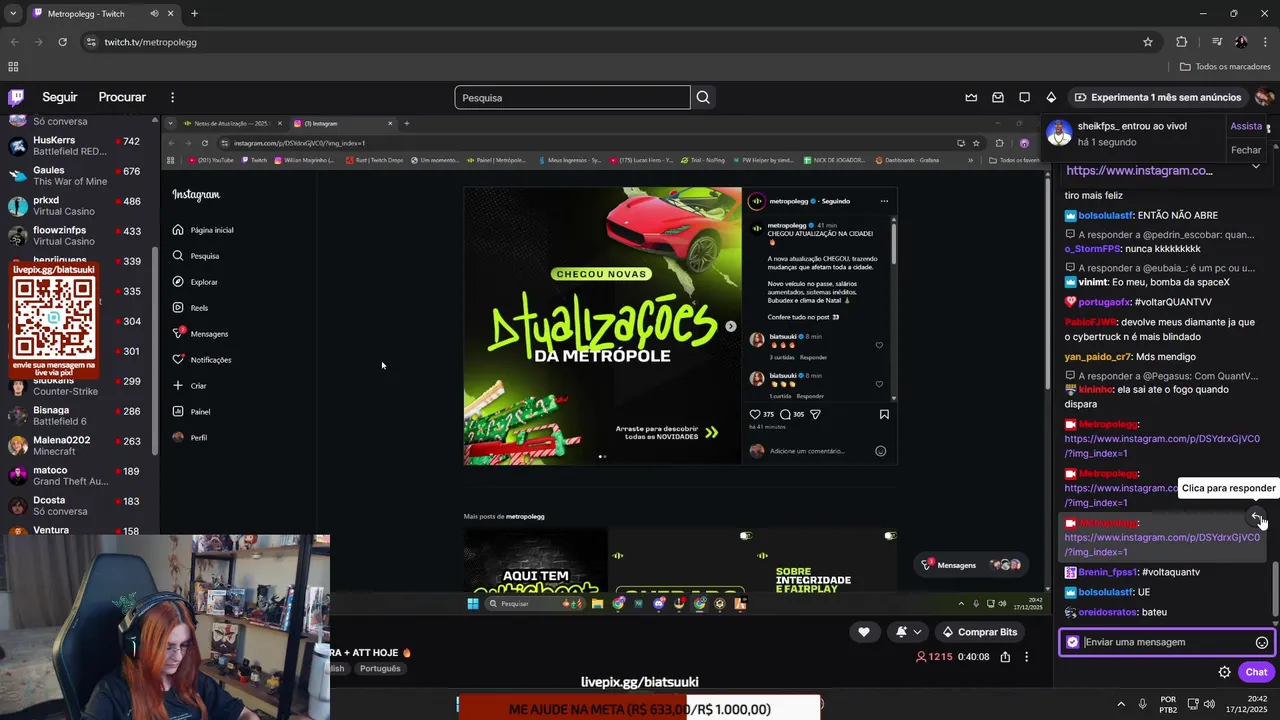Screen dimensions: 1280x720
Task: Toggle the stream notification bell
Action: click(901, 632)
